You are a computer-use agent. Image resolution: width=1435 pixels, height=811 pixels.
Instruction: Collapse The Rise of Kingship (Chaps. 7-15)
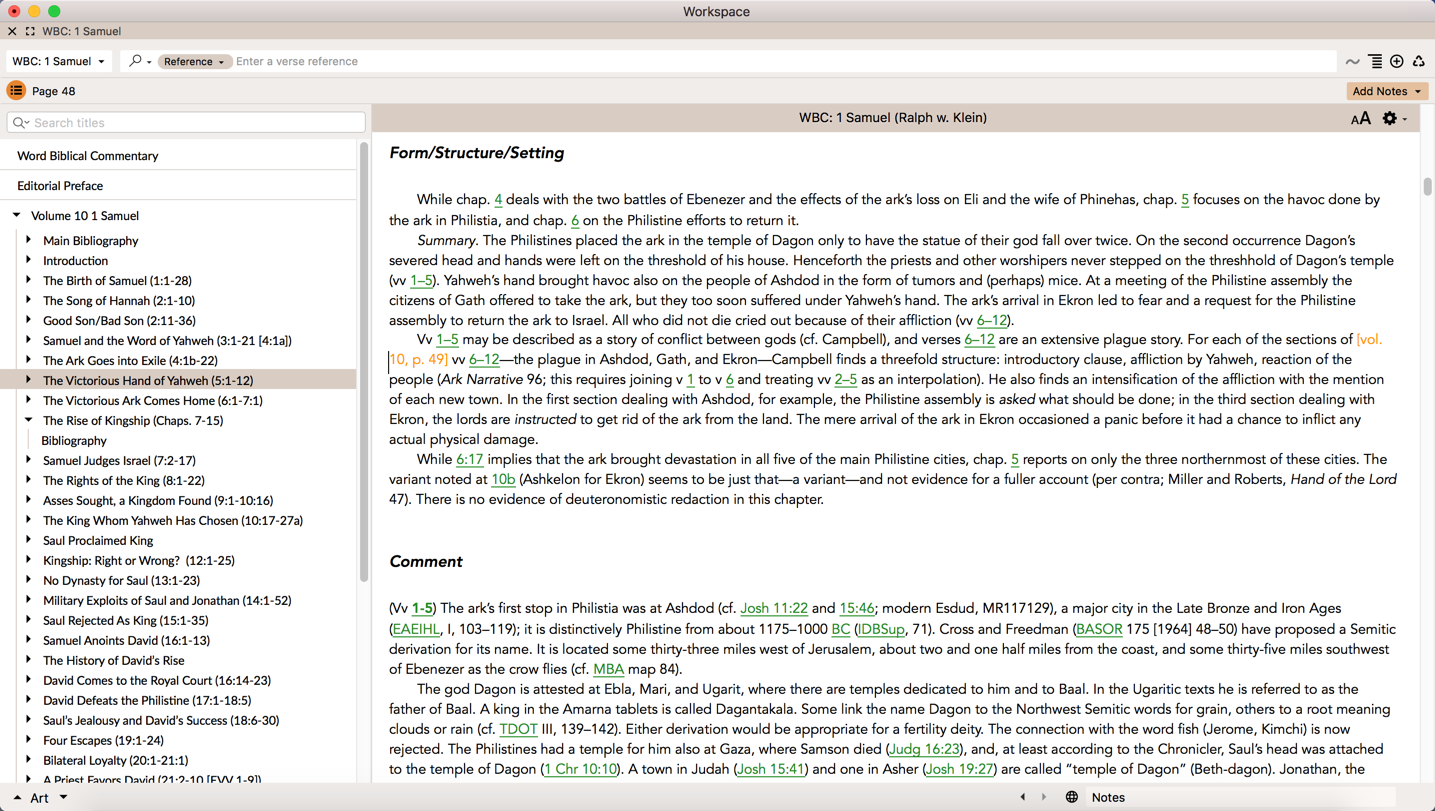click(28, 420)
